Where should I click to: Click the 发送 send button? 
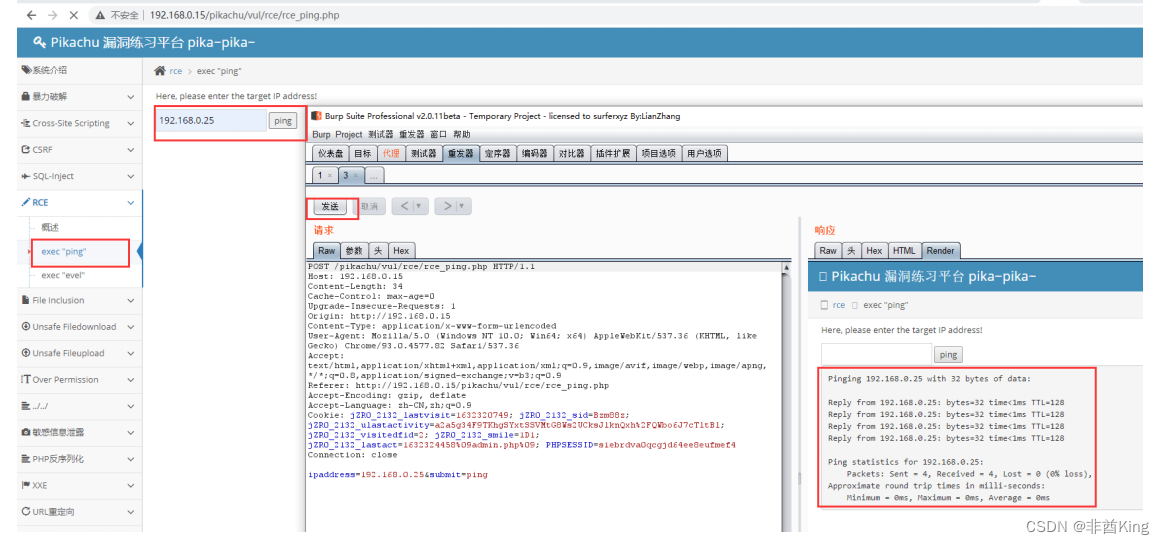click(330, 206)
